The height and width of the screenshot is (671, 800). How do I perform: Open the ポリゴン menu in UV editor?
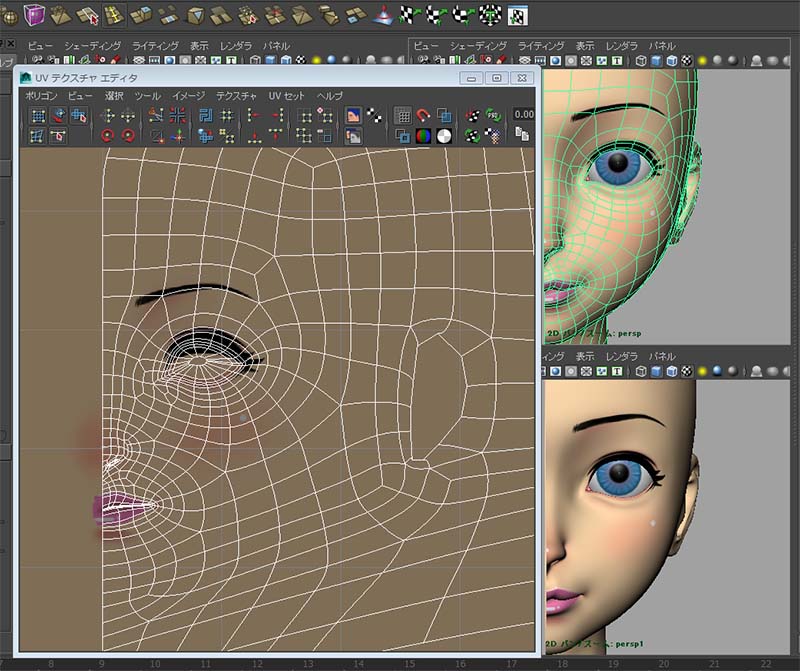41,96
